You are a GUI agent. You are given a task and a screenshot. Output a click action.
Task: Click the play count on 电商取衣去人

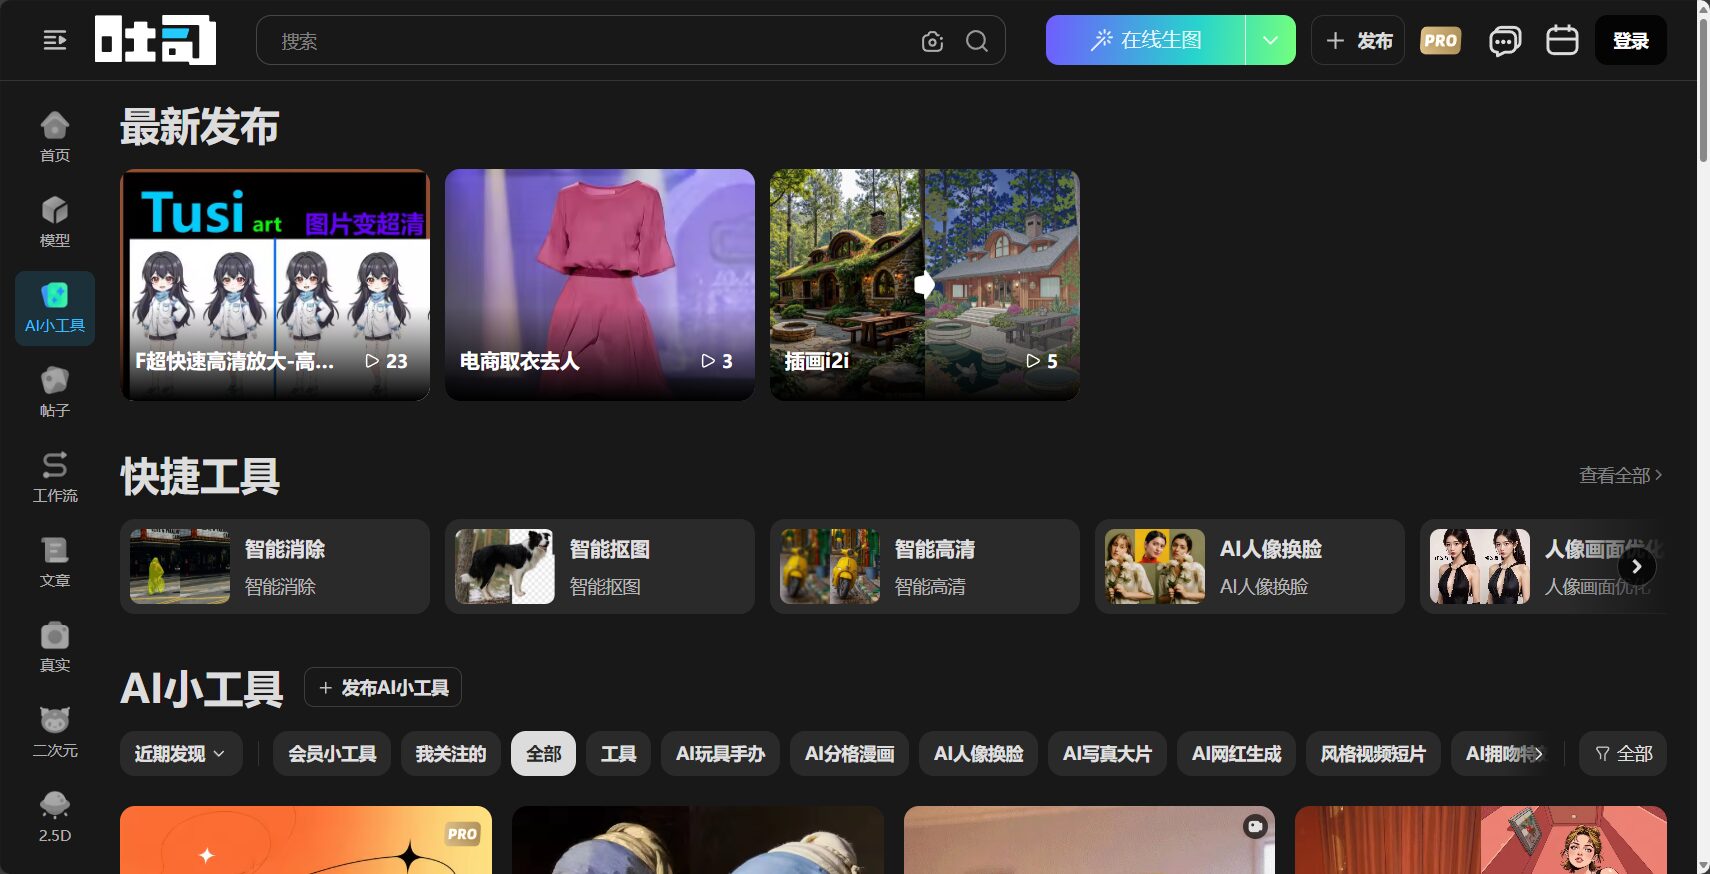[717, 361]
